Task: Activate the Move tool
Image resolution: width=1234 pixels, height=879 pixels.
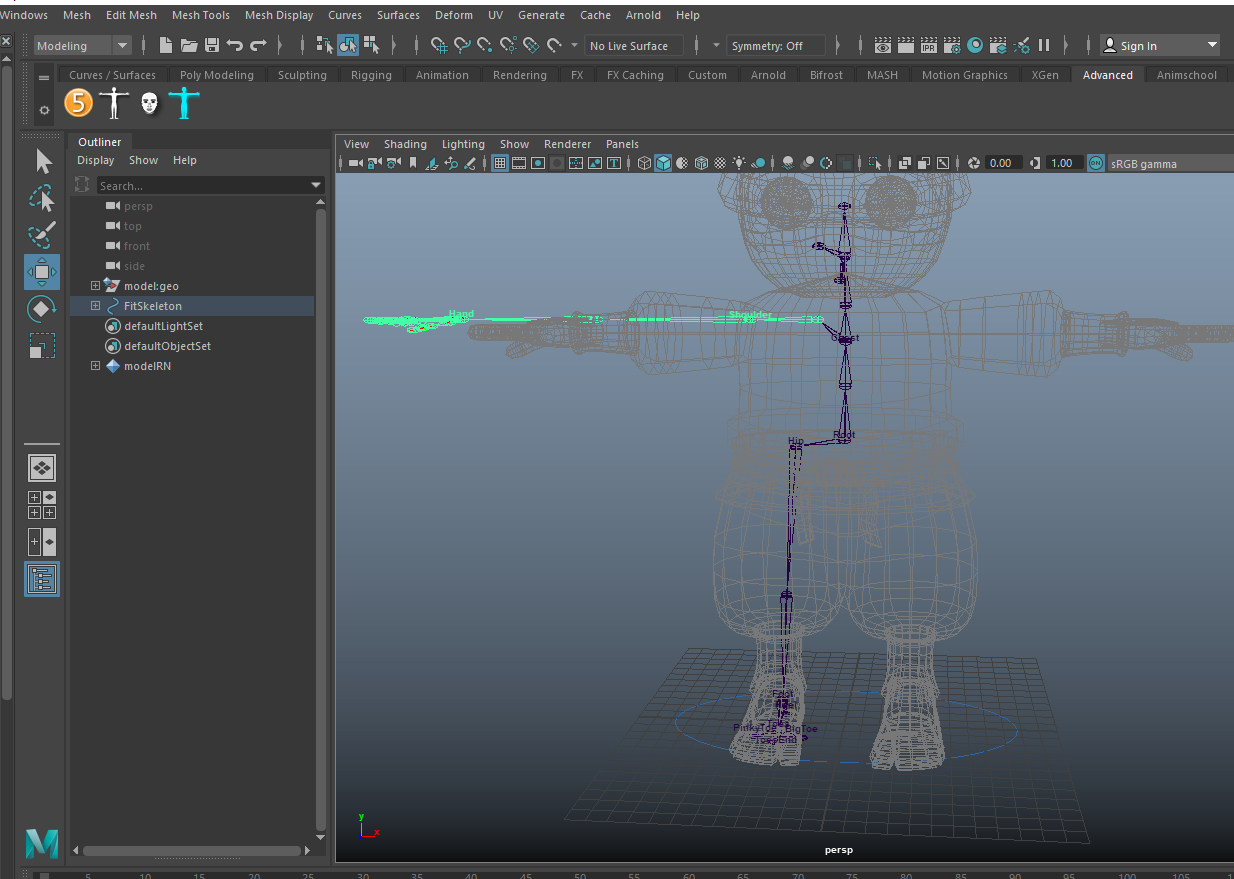Action: [42, 271]
